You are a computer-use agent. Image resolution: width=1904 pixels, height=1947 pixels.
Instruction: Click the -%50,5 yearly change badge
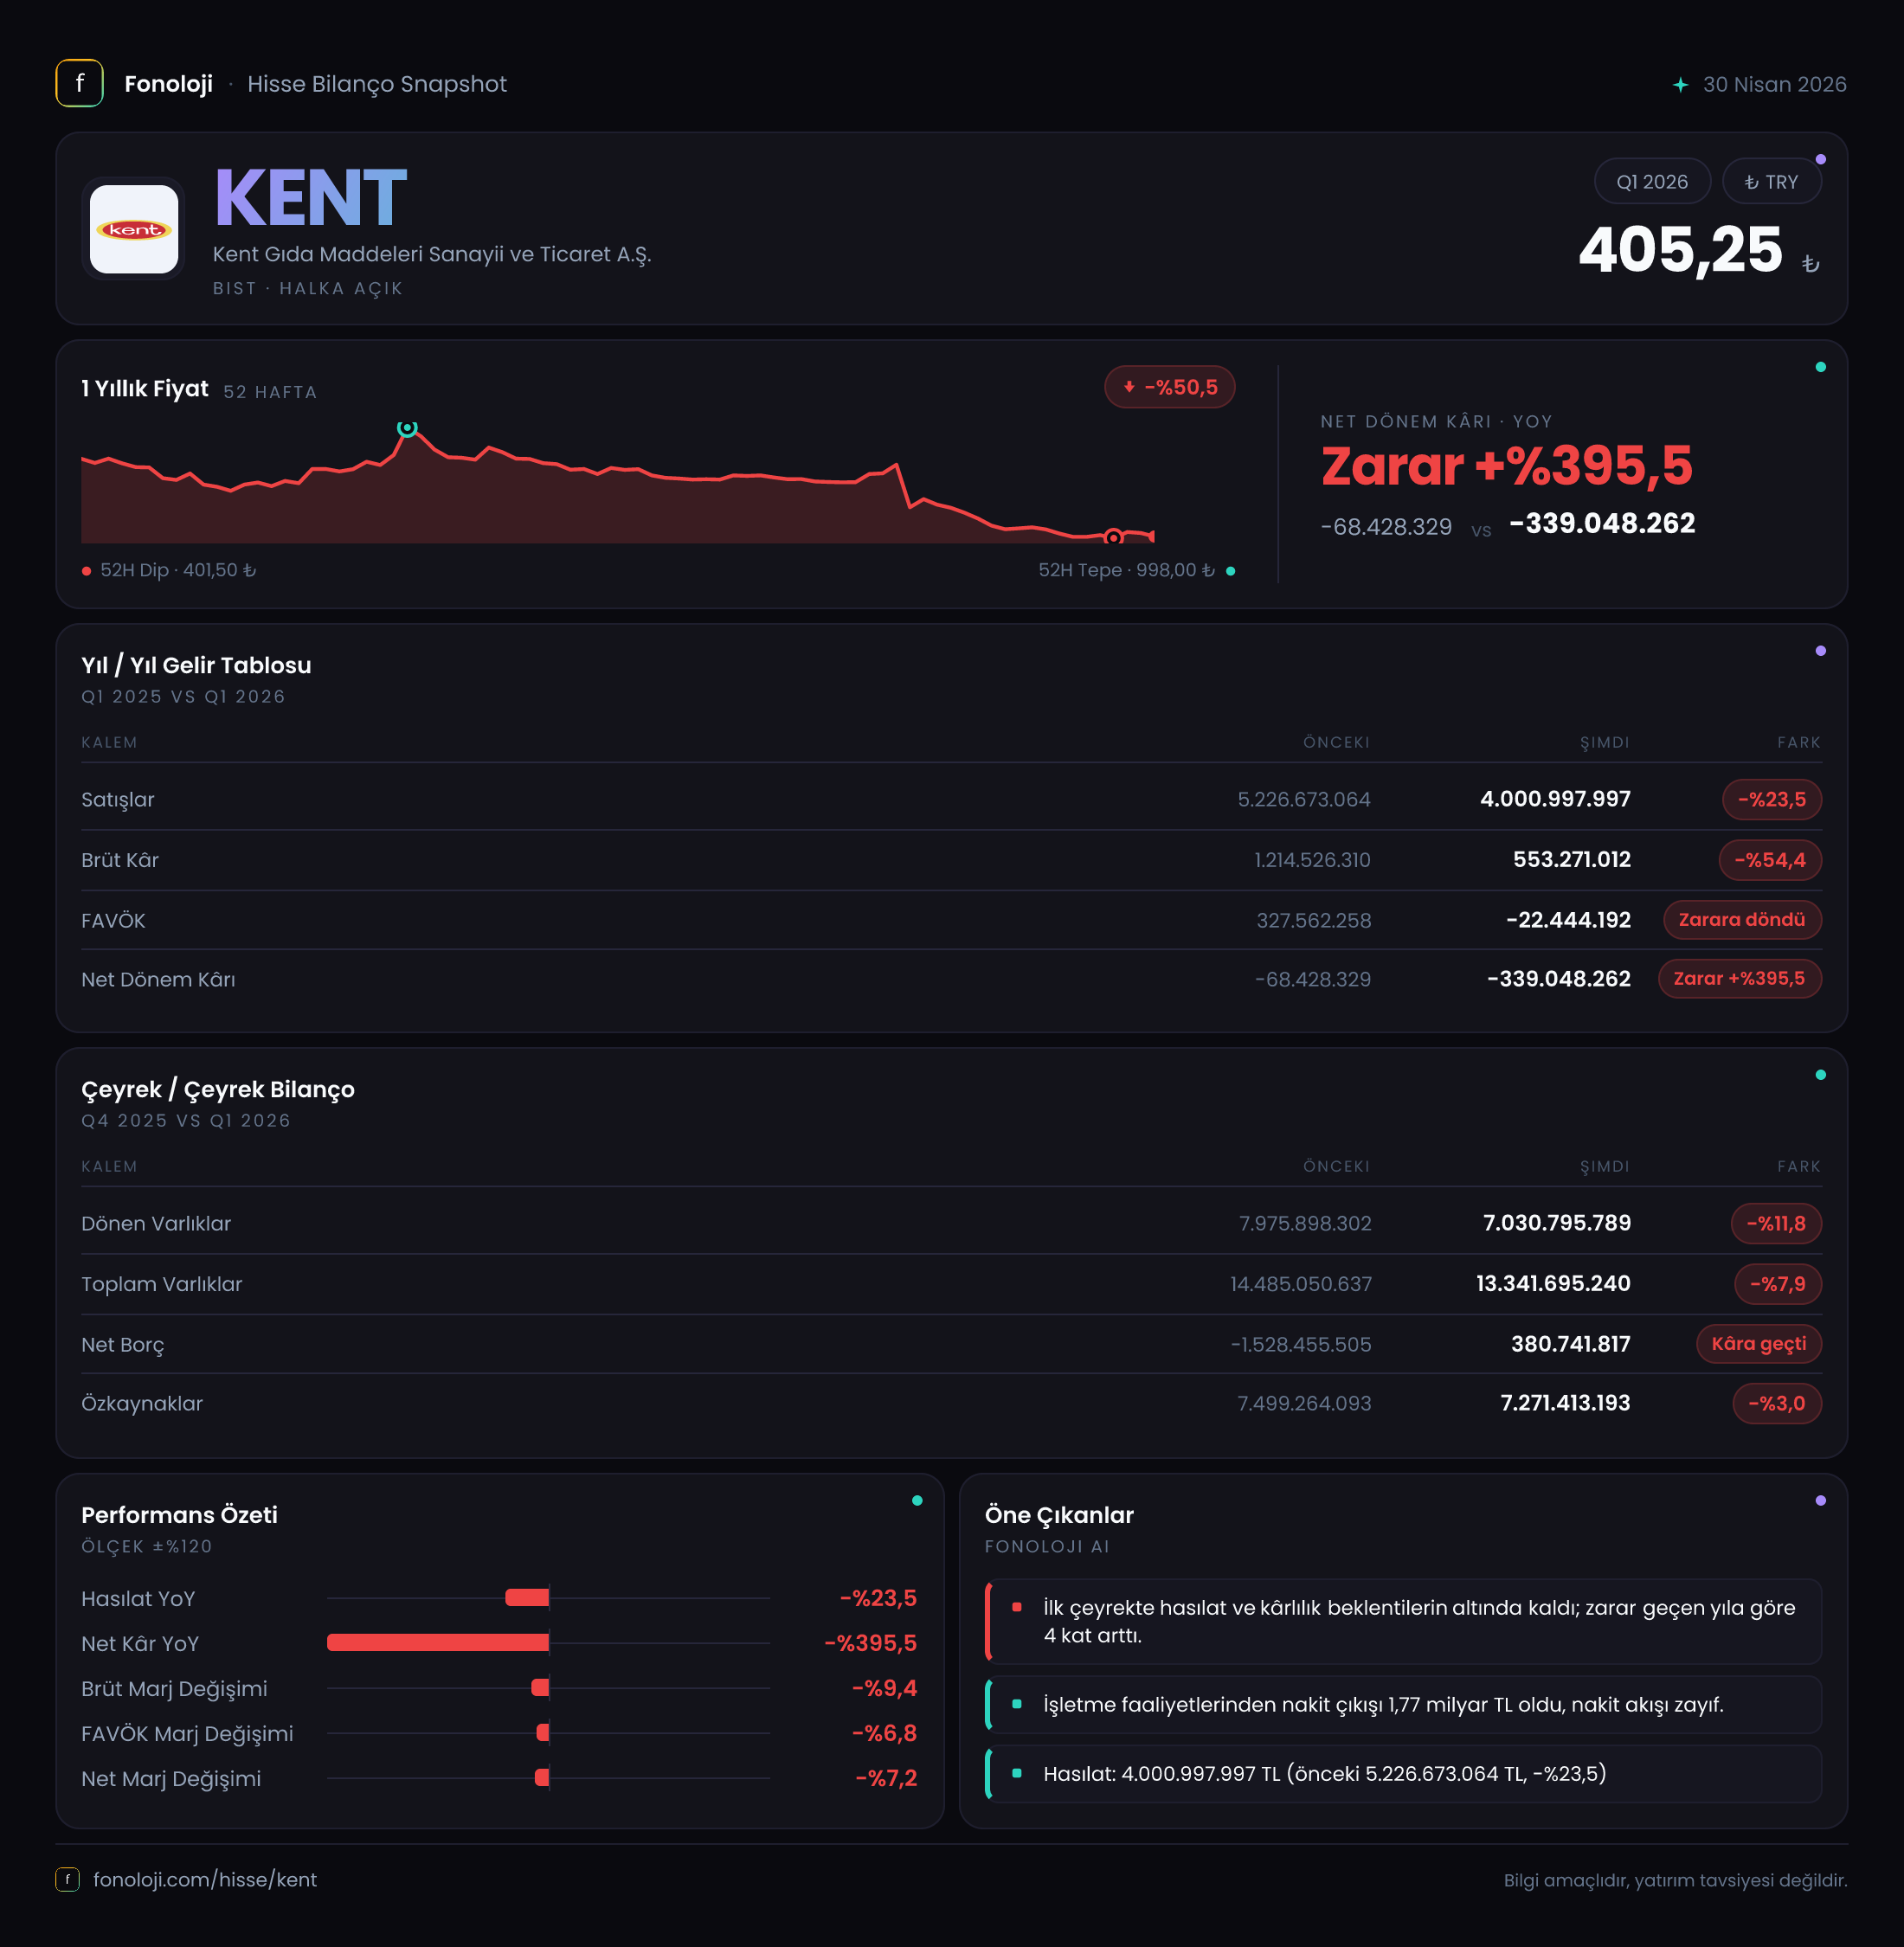1169,387
